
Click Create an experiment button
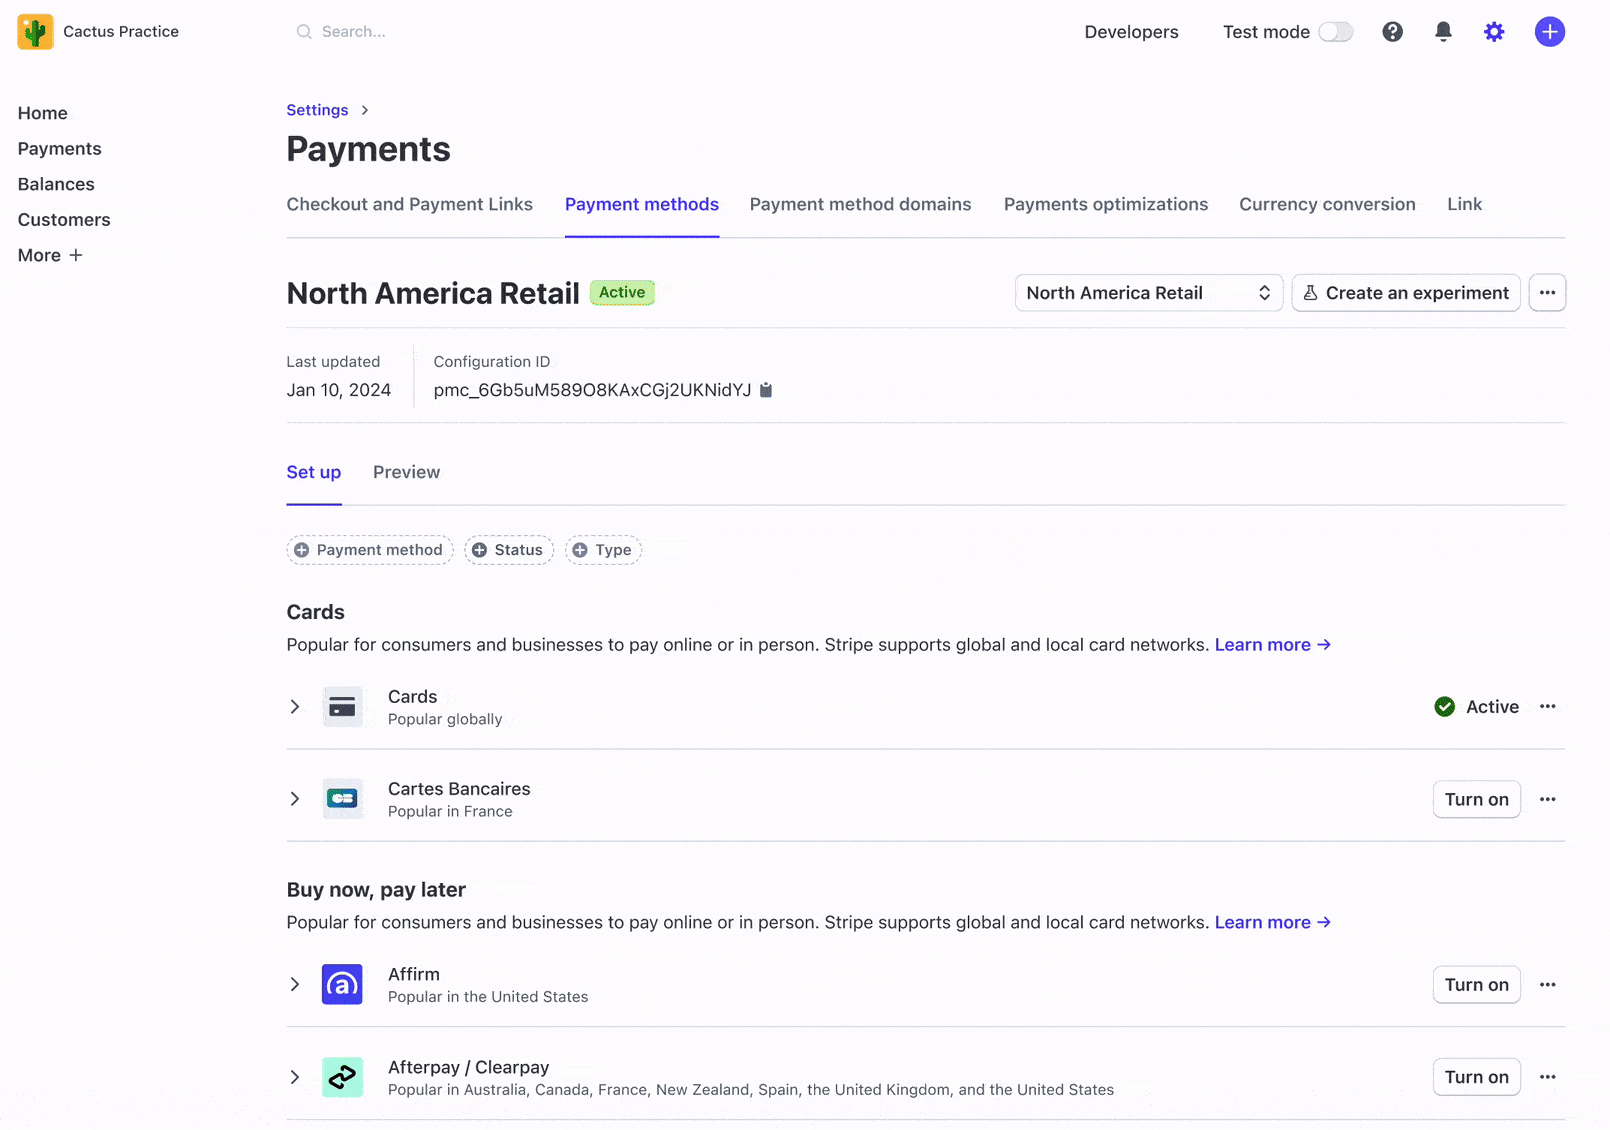[1406, 293]
